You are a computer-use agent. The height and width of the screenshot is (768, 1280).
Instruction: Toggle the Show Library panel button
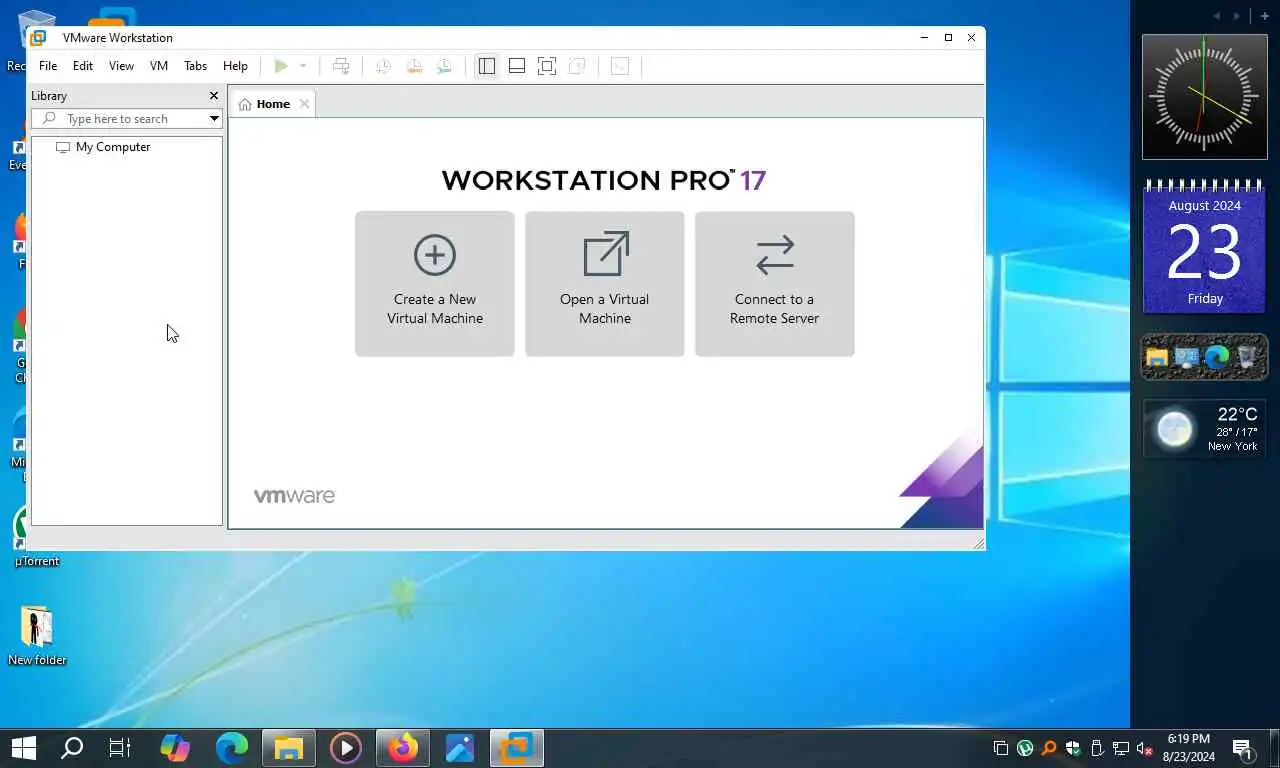click(x=487, y=66)
